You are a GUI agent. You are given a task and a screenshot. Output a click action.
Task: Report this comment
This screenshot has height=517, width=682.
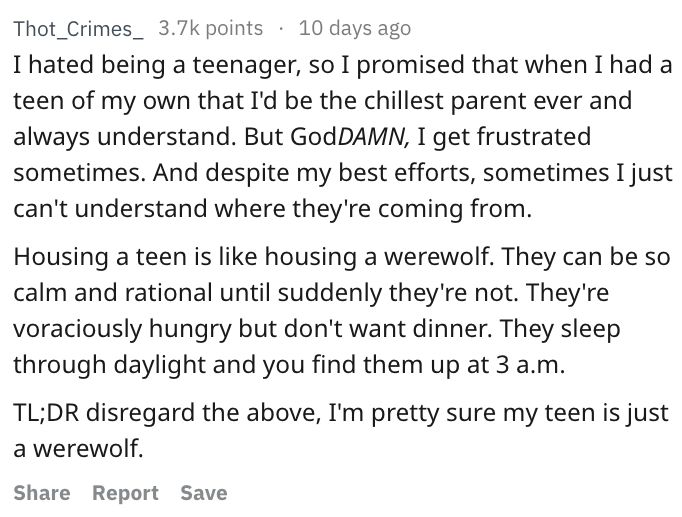tap(125, 493)
